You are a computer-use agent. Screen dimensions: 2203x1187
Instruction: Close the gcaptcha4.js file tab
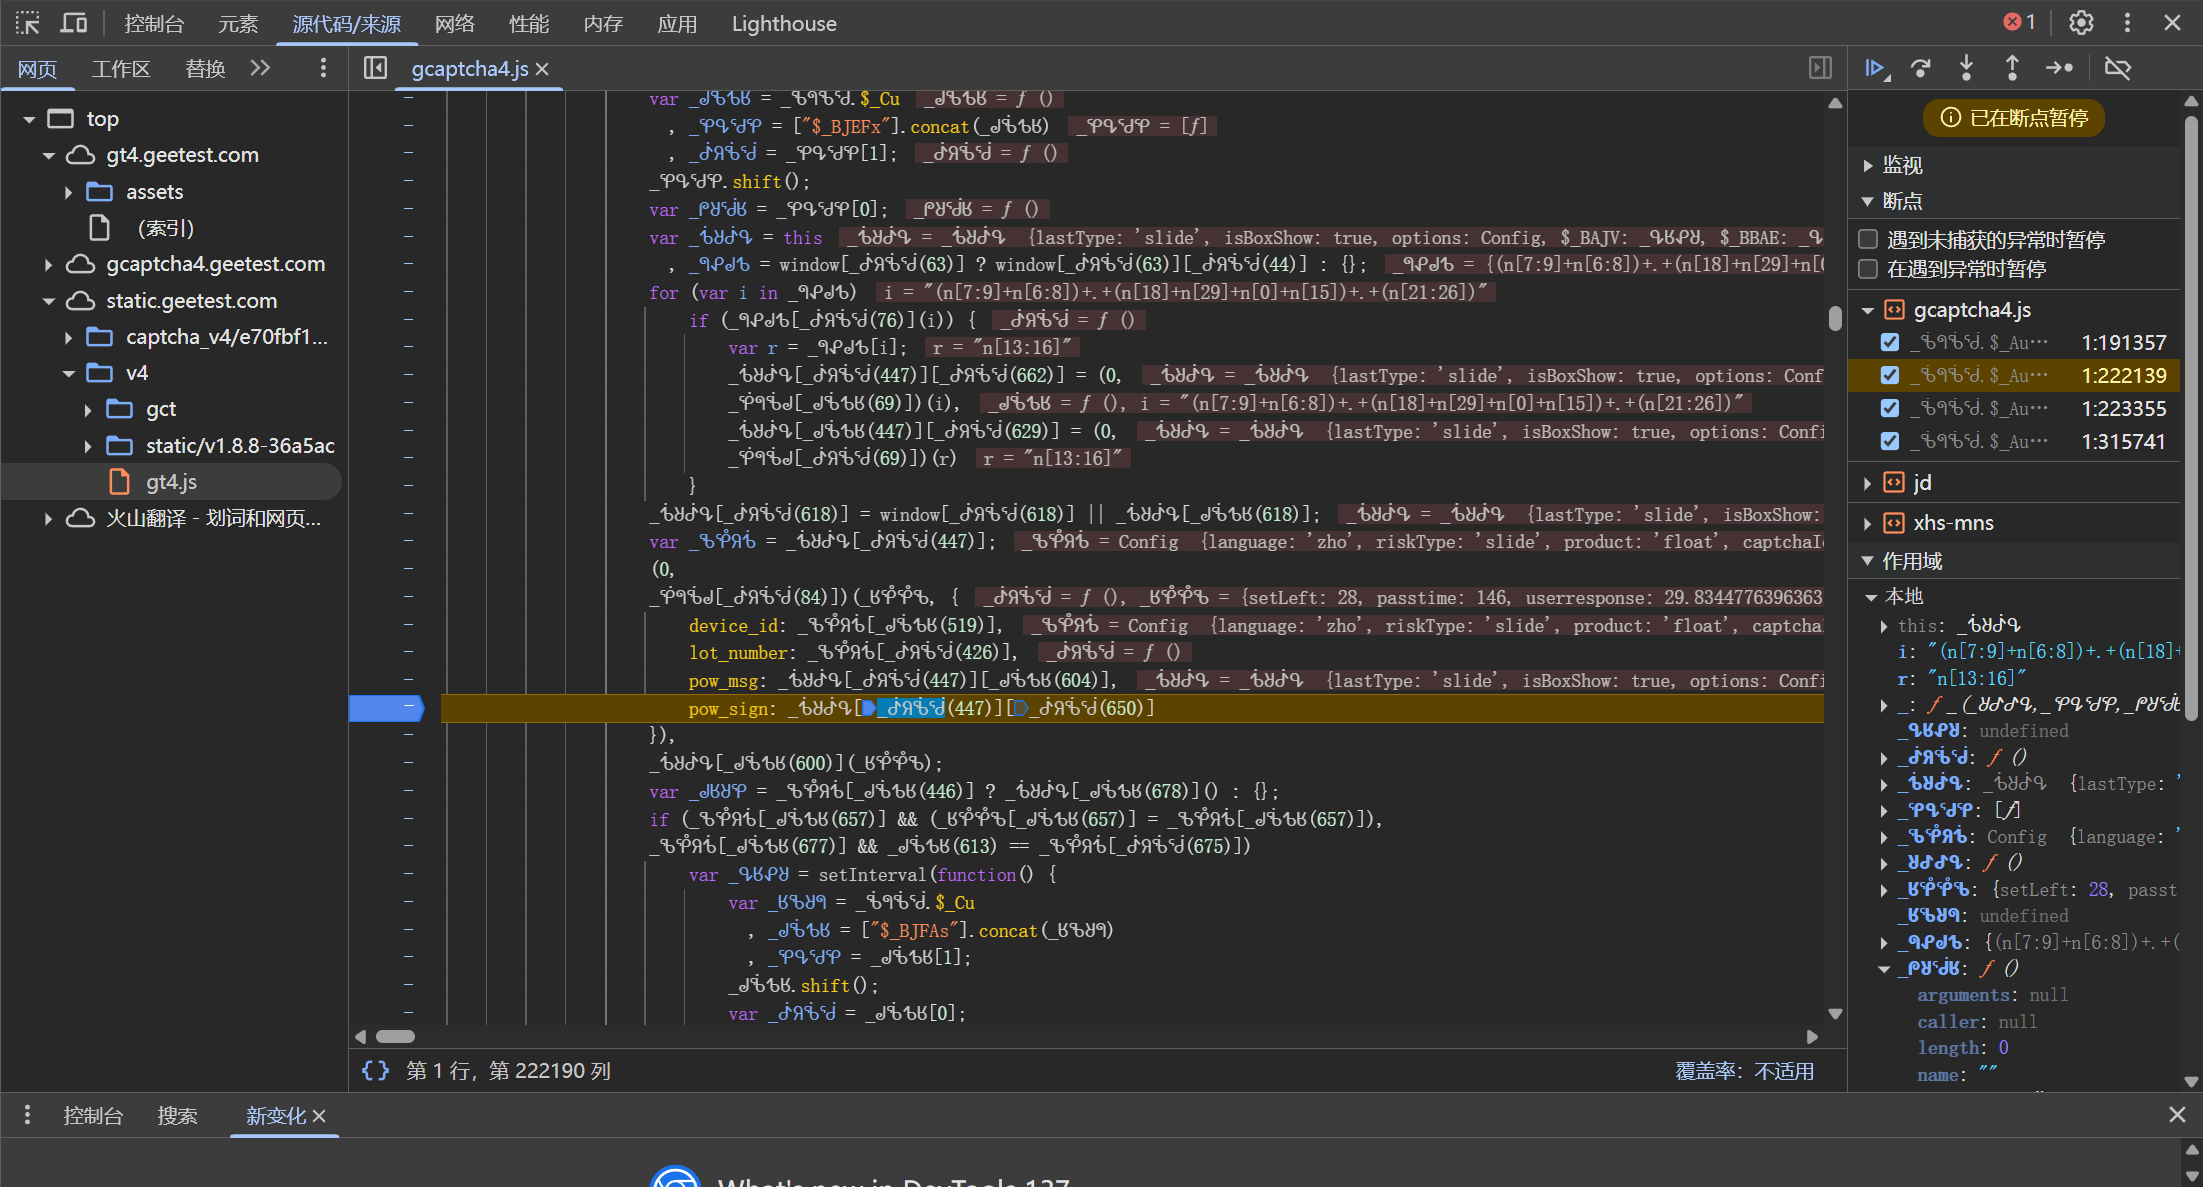(x=542, y=69)
